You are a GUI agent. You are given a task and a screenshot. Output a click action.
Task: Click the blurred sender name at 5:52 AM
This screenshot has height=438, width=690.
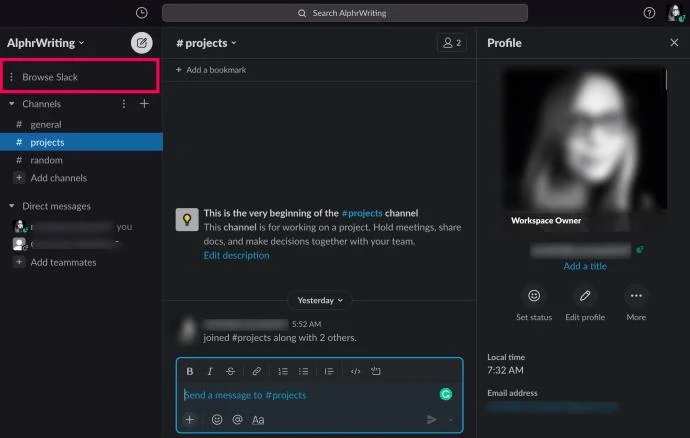point(246,324)
